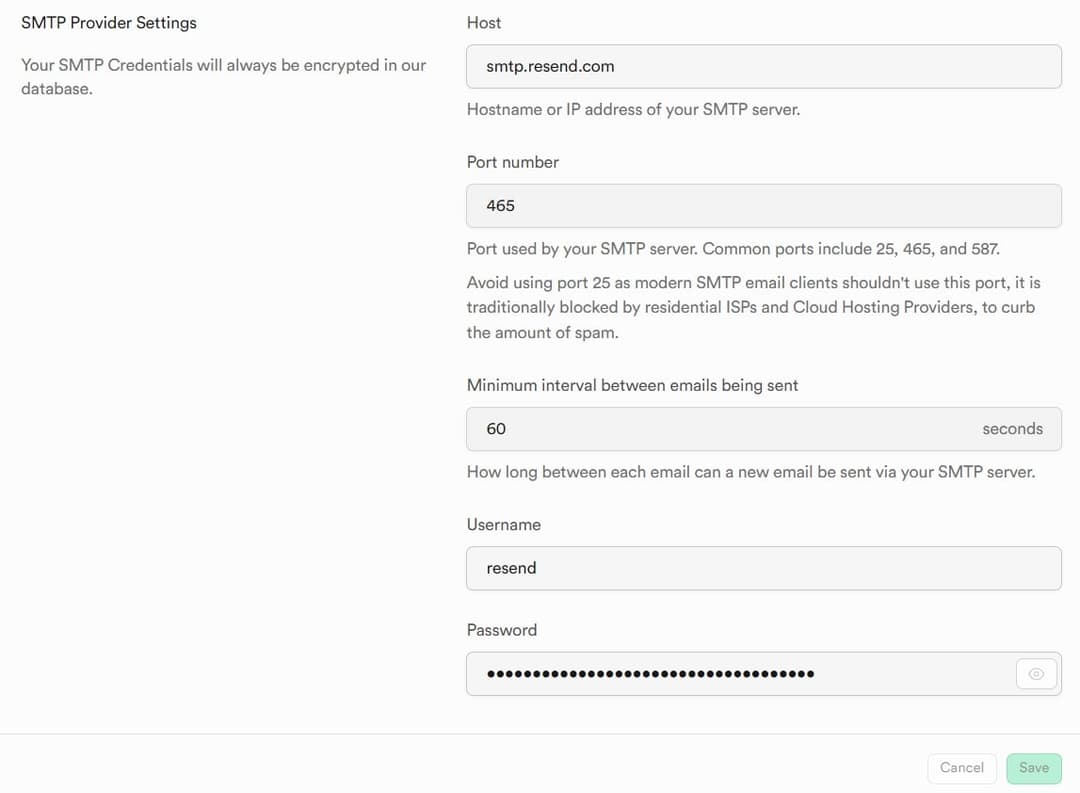Click the Cancel button
This screenshot has width=1080, height=793.
pos(961,767)
